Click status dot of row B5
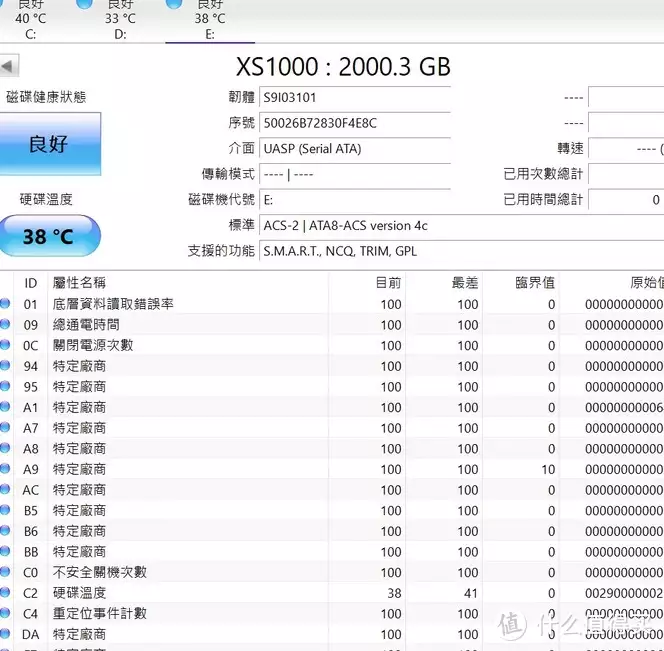Image resolution: width=664 pixels, height=651 pixels. [5, 510]
